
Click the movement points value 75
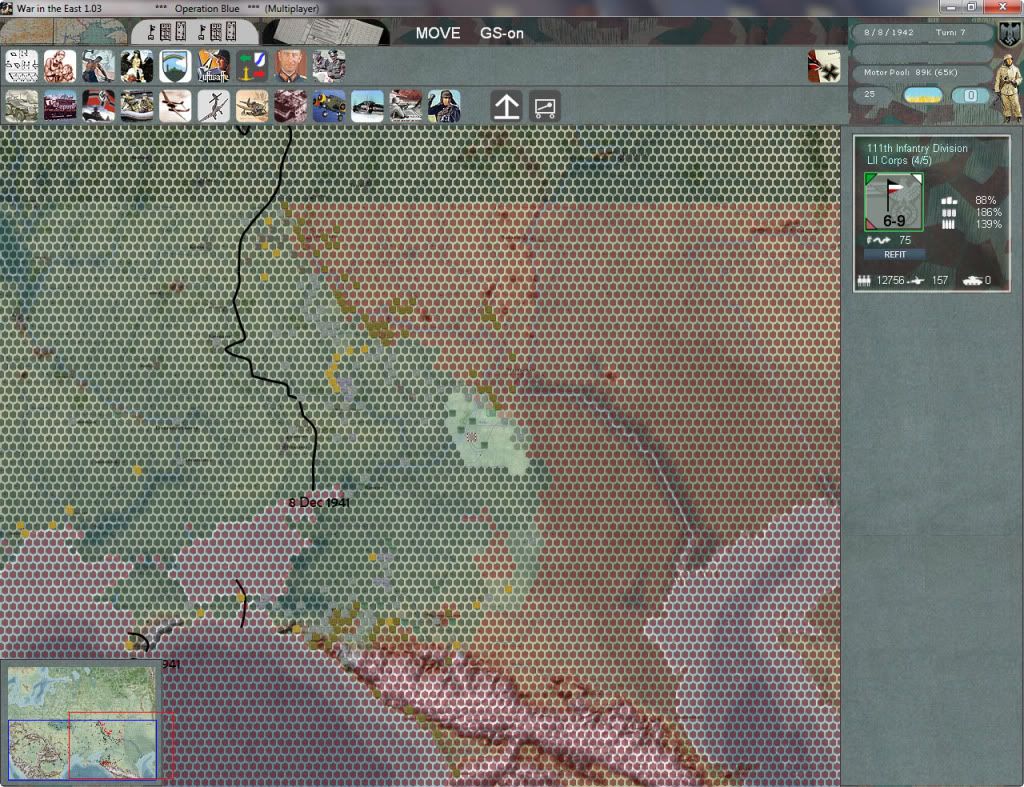click(904, 240)
